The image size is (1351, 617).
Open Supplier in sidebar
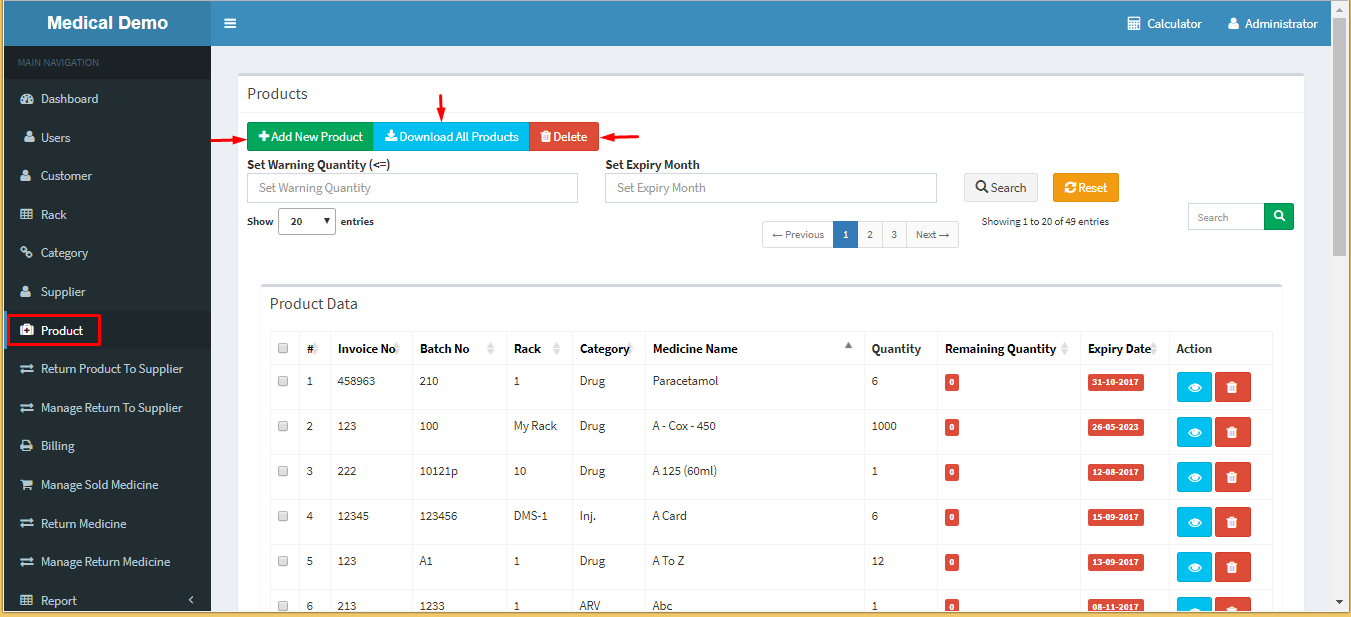coord(108,292)
